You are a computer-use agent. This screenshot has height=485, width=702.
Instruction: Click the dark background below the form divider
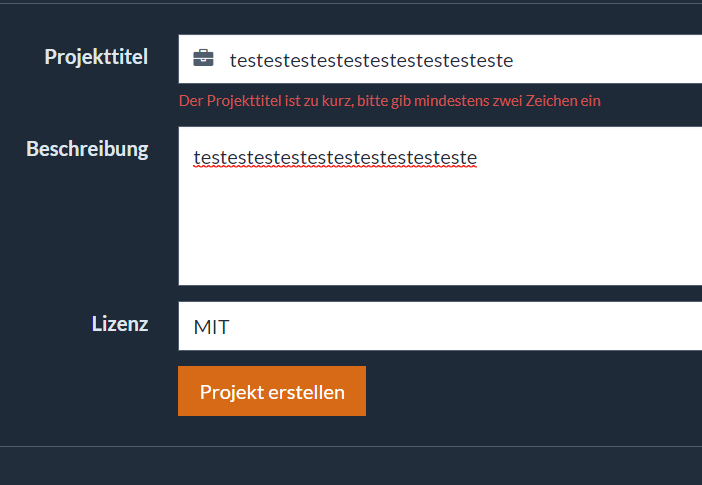click(350, 468)
